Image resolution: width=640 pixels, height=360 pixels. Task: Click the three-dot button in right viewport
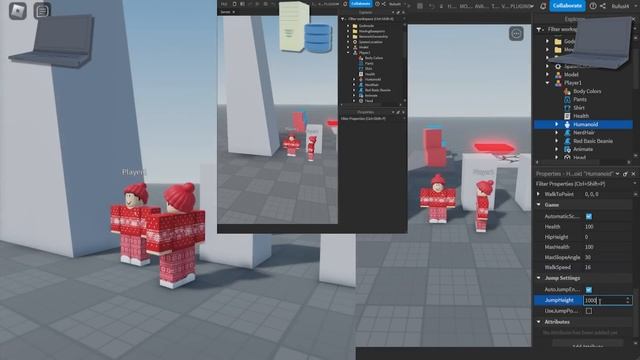point(516,33)
